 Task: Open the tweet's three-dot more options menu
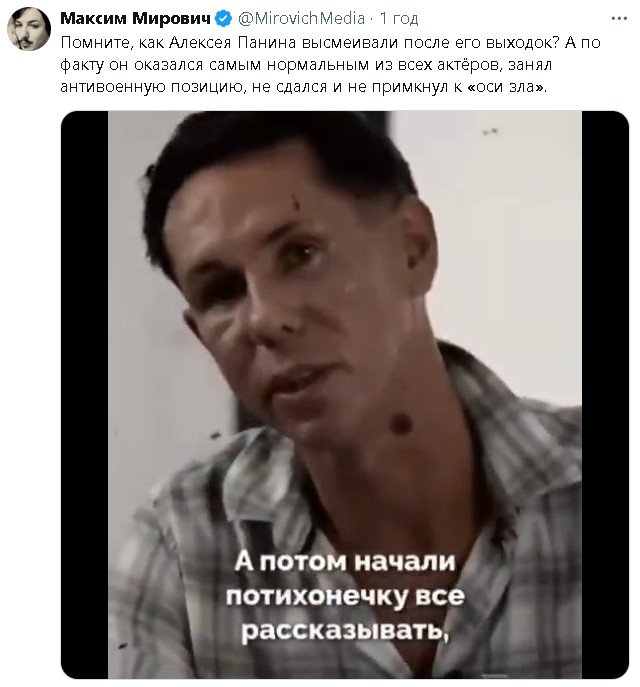click(619, 18)
